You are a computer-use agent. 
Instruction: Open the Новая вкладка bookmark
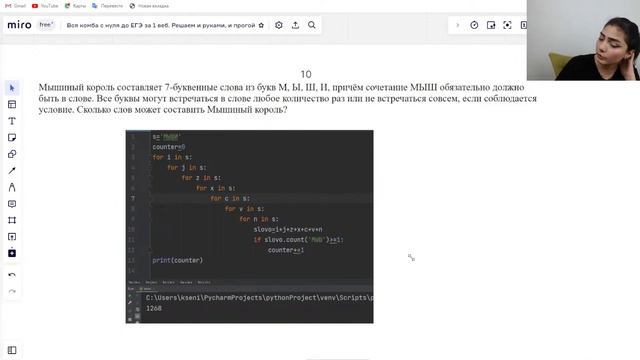tap(149, 6)
